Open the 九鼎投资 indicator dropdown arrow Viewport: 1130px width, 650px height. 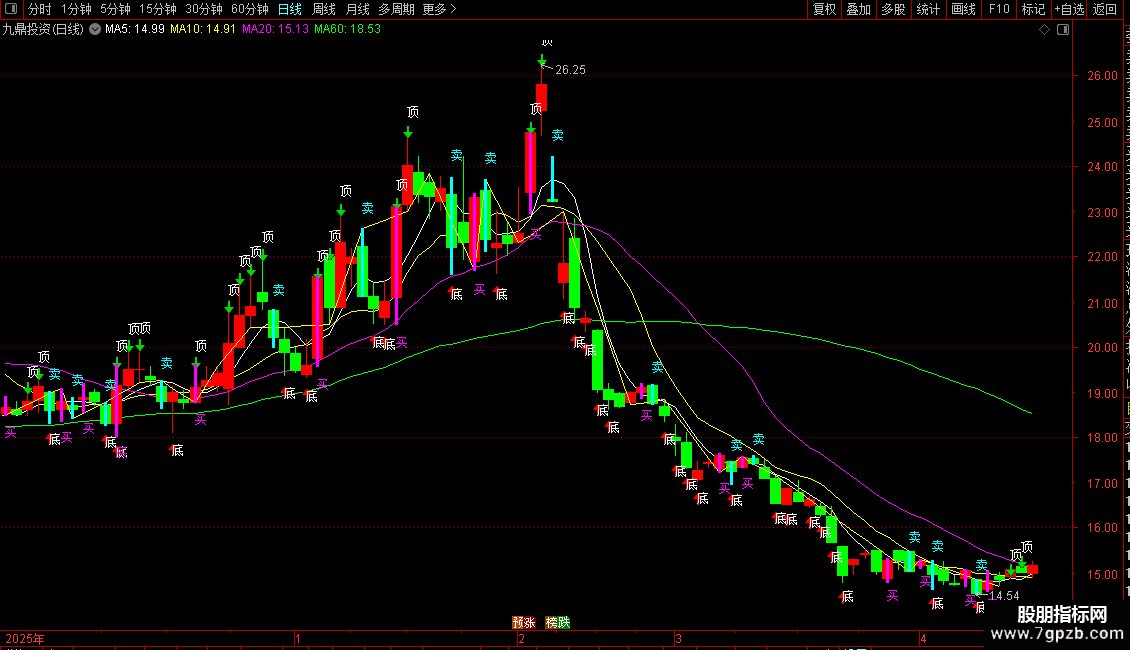[x=94, y=30]
